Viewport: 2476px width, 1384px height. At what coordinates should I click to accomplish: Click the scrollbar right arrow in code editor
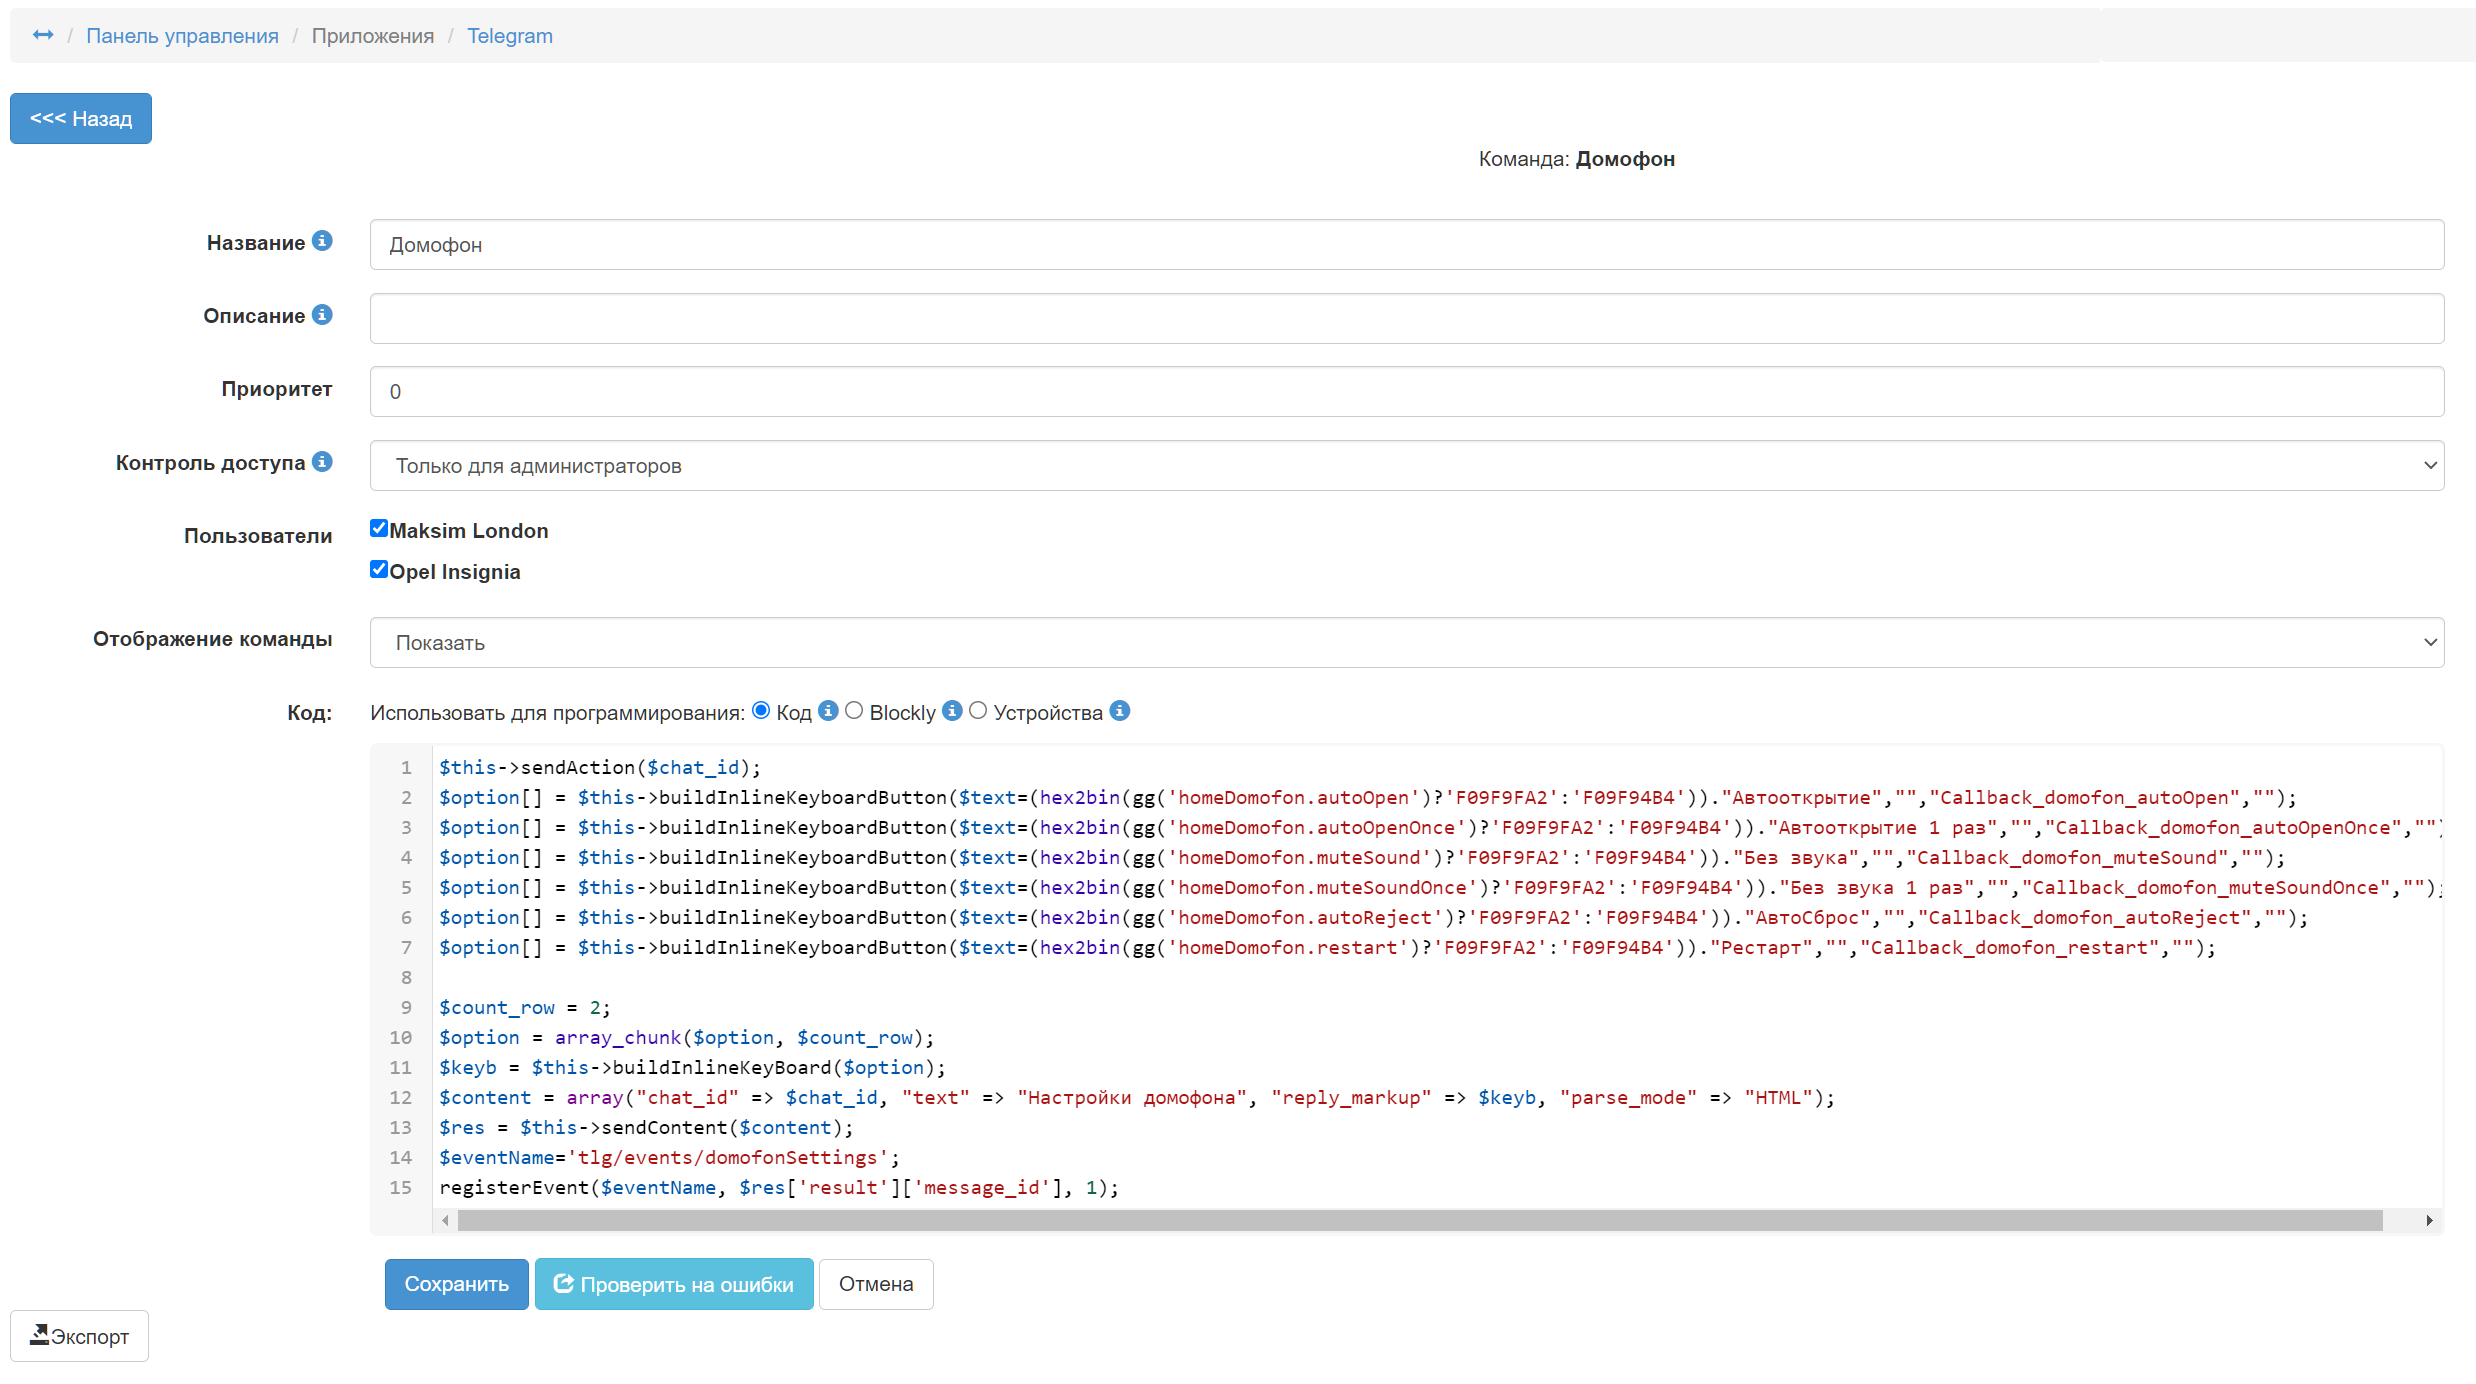2430,1220
